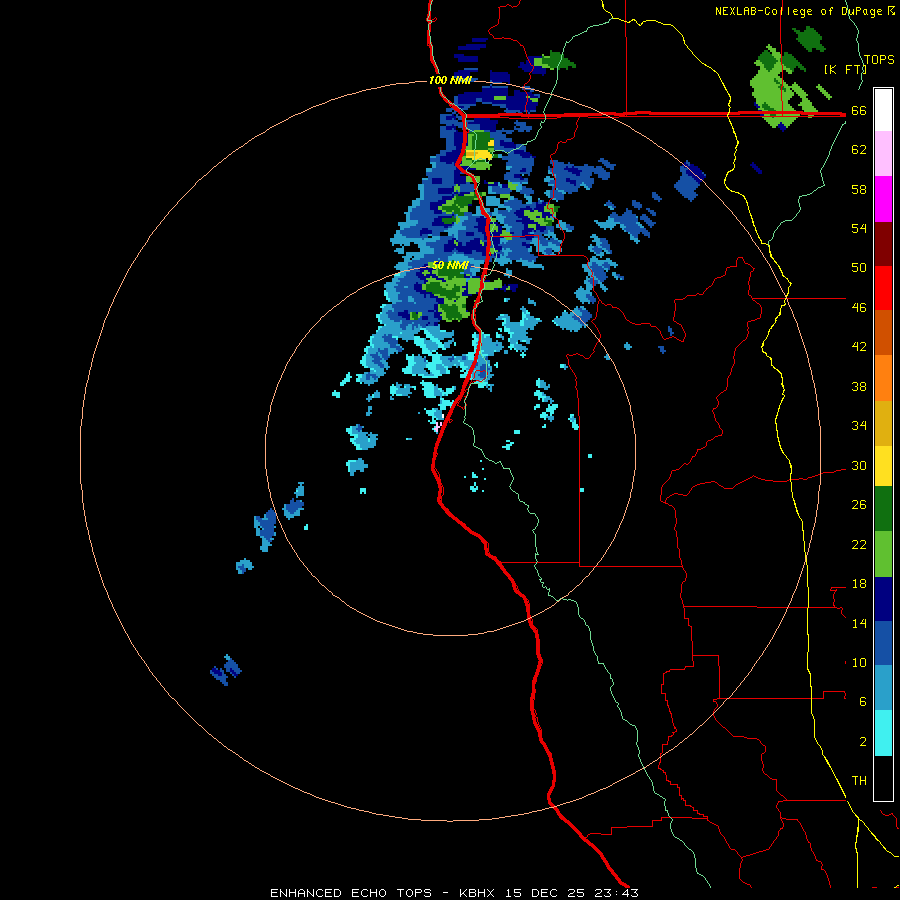Click the TH legend label
Image resolution: width=900 pixels, height=900 pixels.
click(859, 781)
